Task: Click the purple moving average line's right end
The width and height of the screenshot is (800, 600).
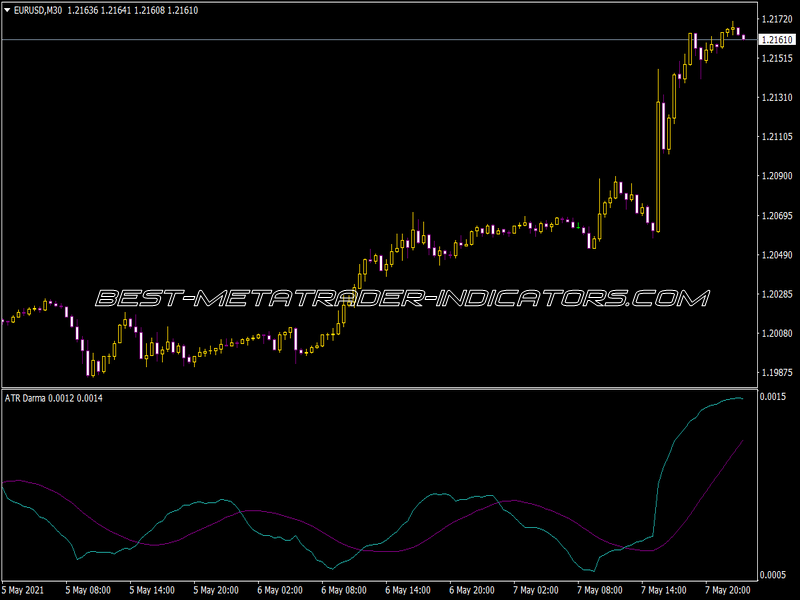Action: [742, 440]
